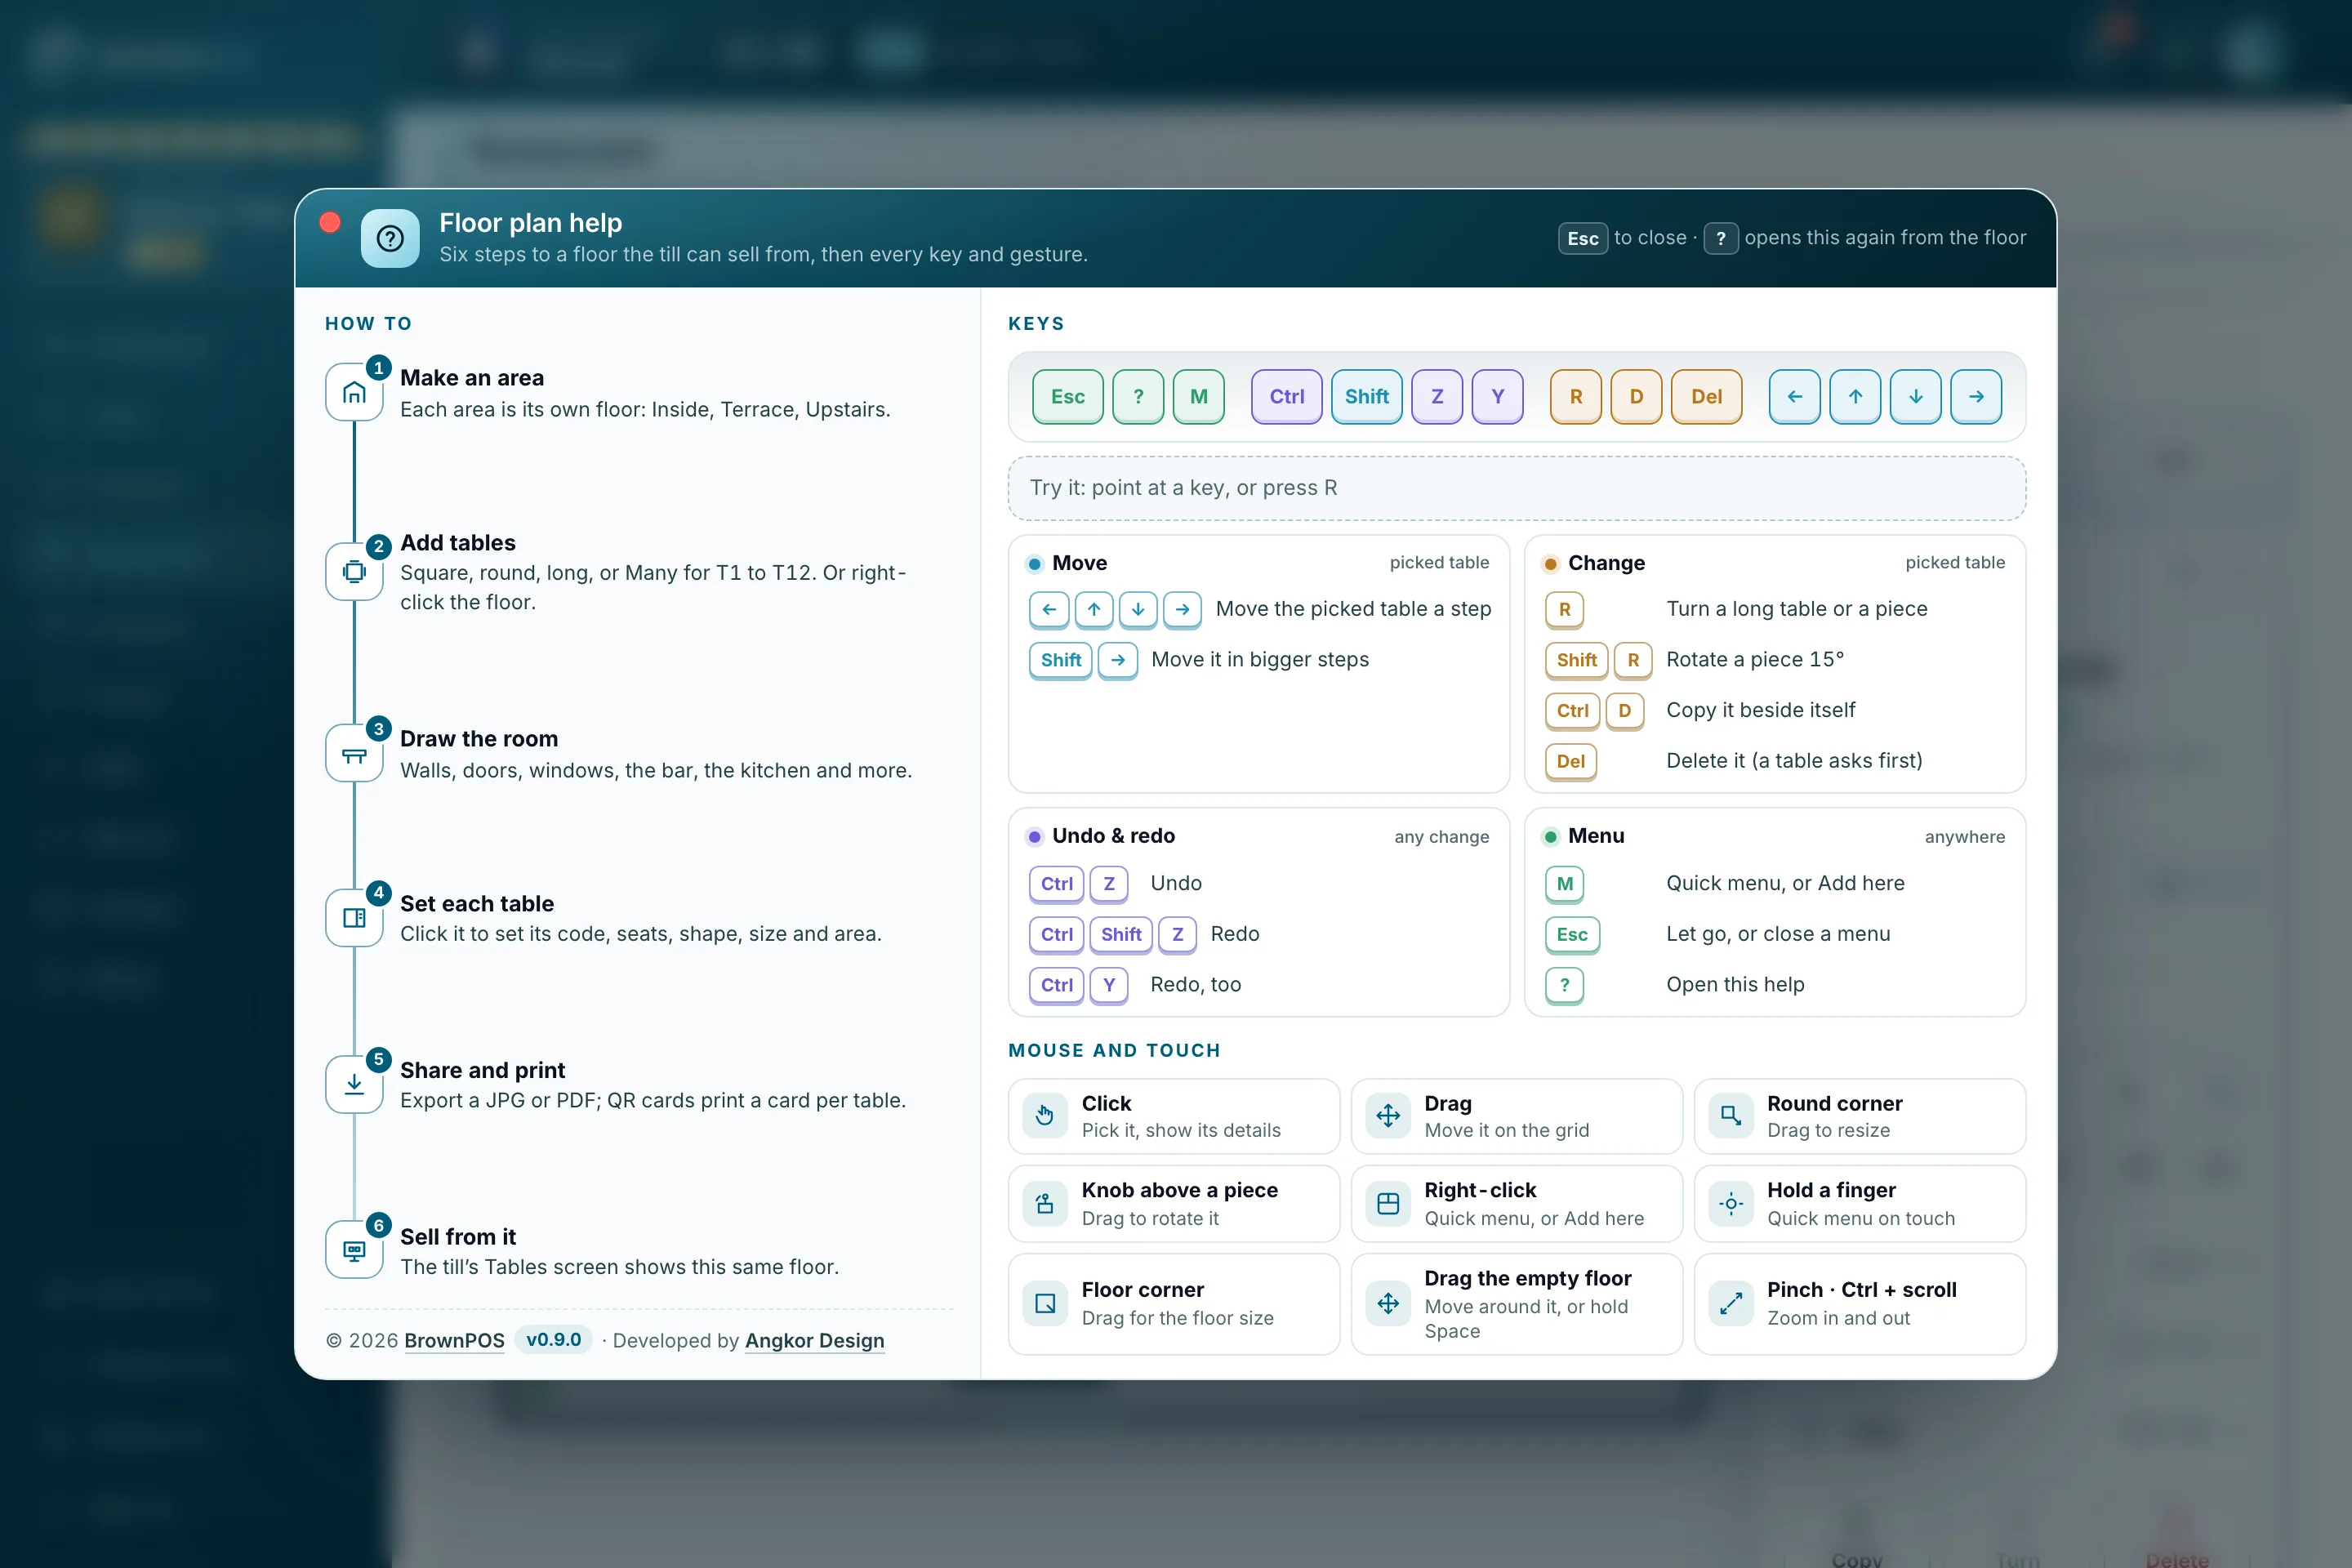
Task: Click the v0.9.0 version badge
Action: (554, 1340)
